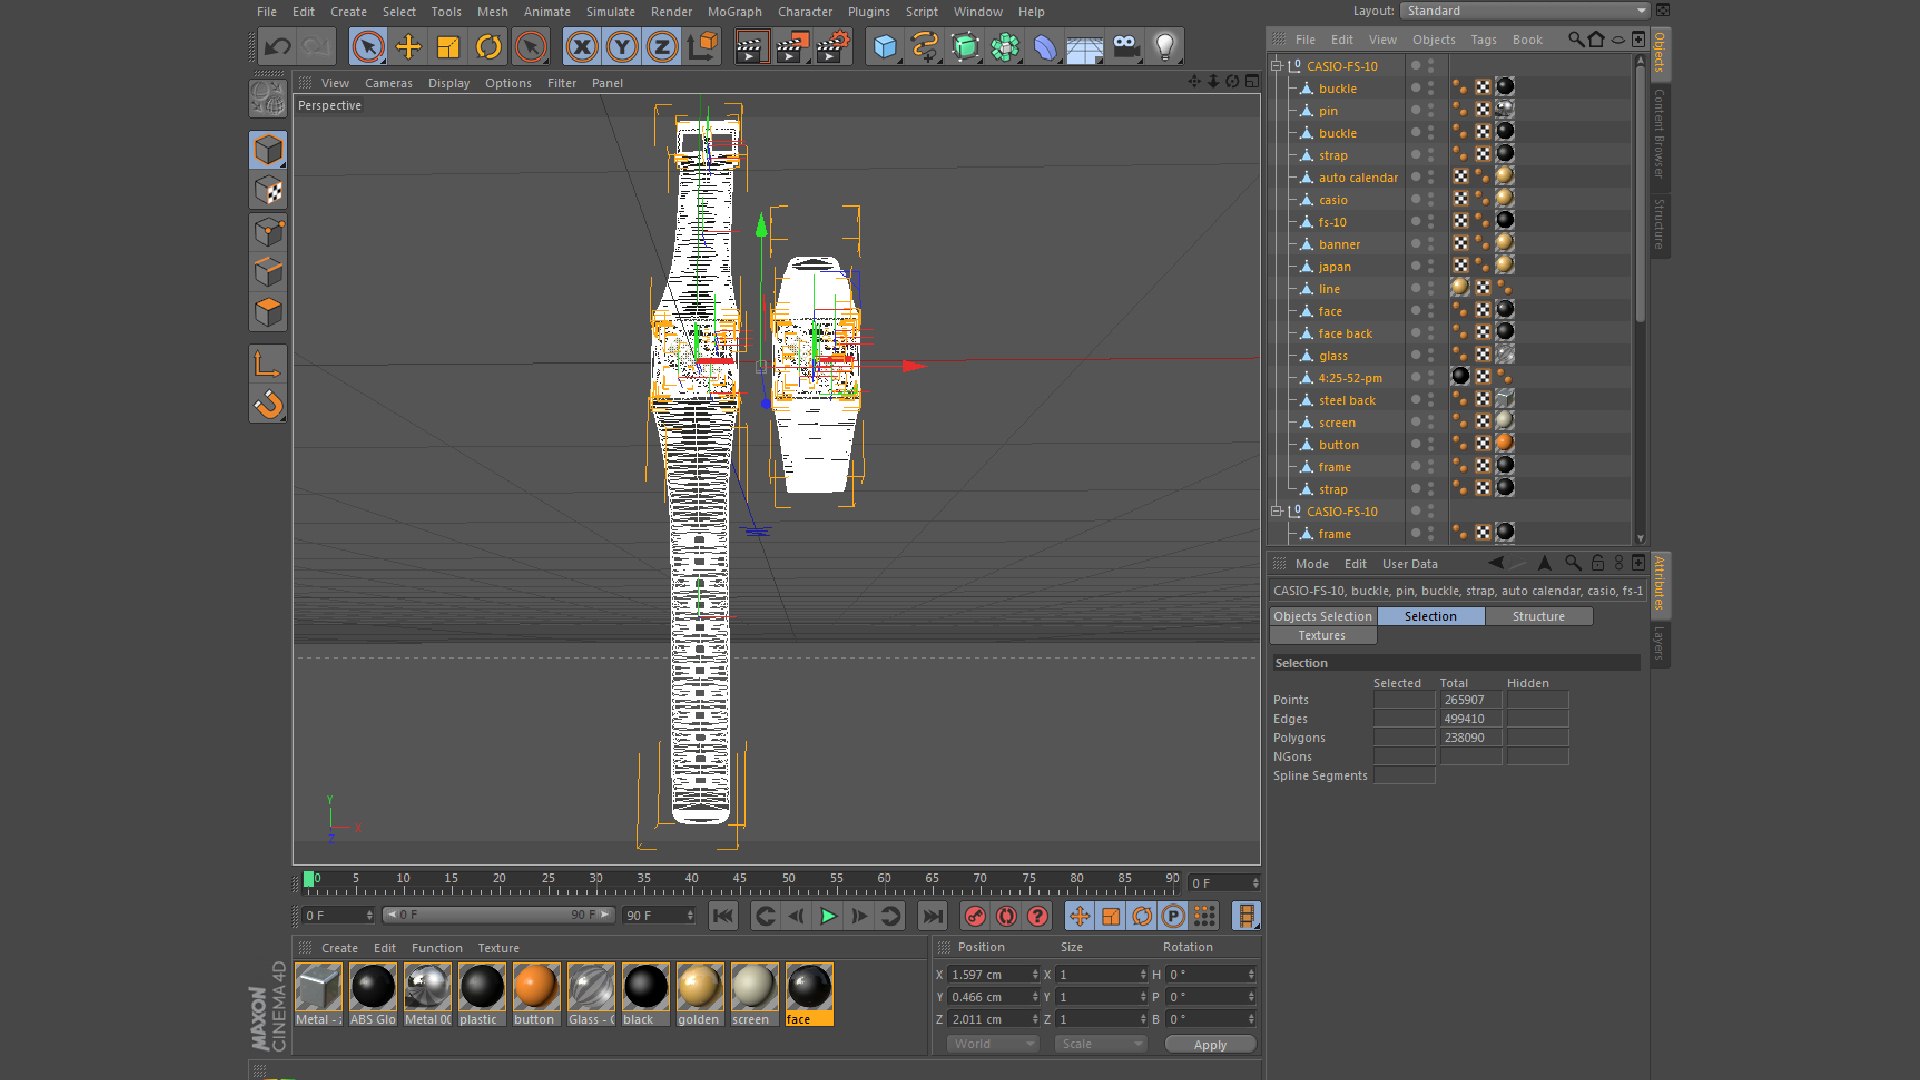Toggle the autokeying button
This screenshot has height=1080, width=1920.
coord(1006,916)
